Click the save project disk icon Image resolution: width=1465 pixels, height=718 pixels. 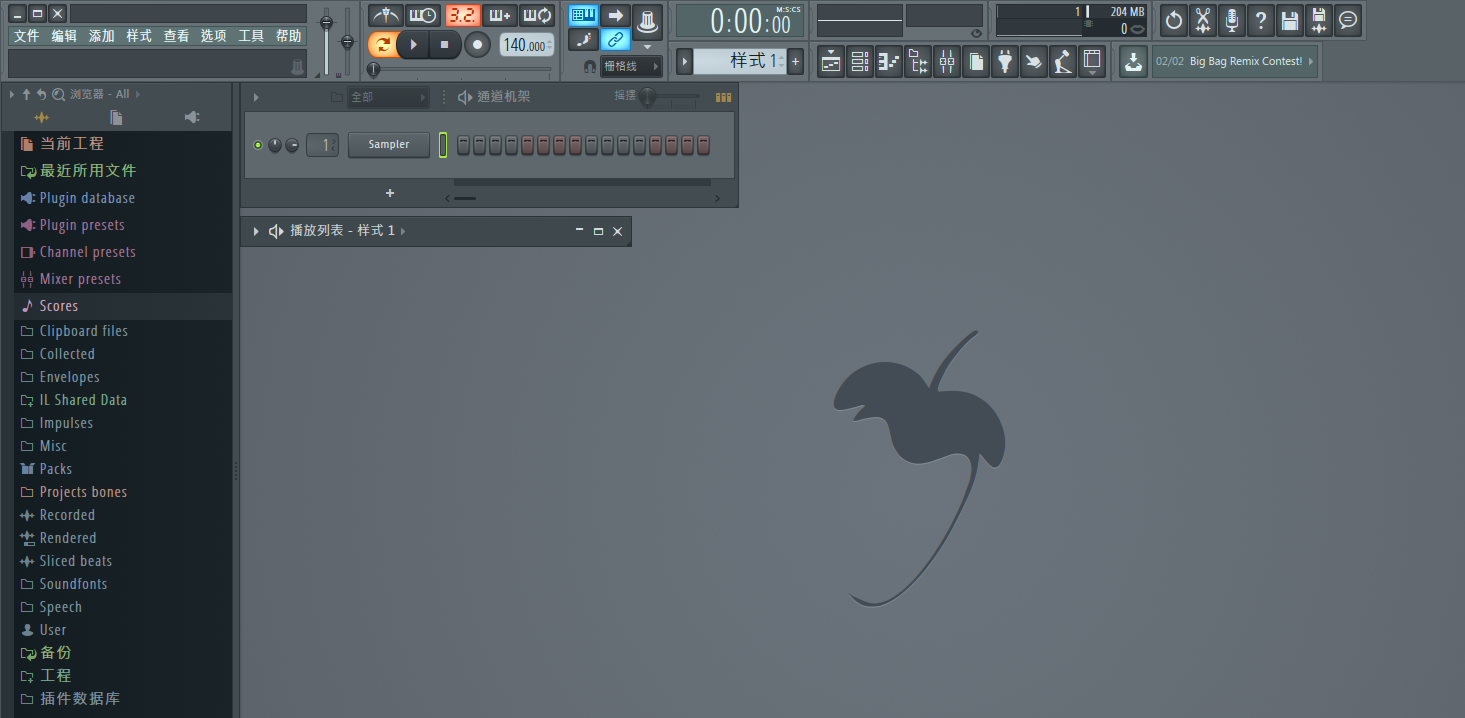coord(1289,20)
